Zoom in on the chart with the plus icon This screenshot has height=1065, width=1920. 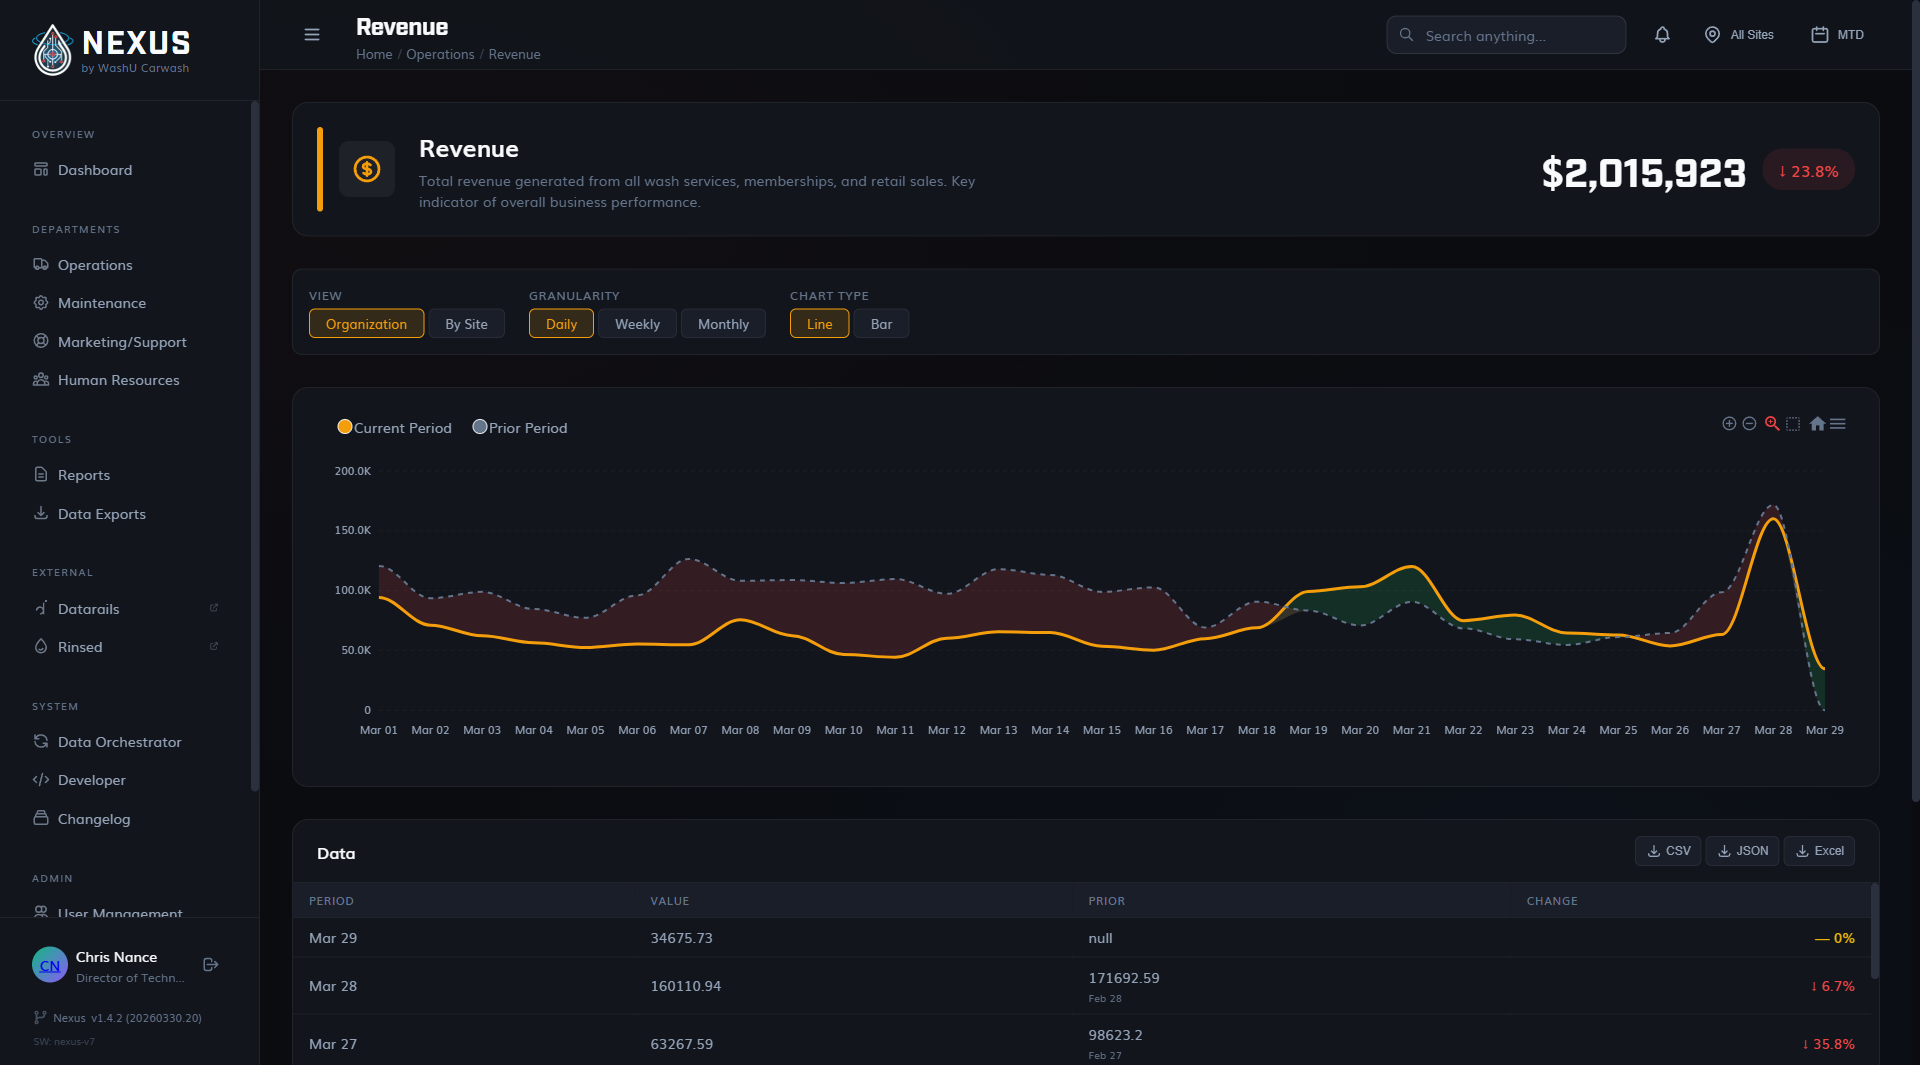(1729, 424)
